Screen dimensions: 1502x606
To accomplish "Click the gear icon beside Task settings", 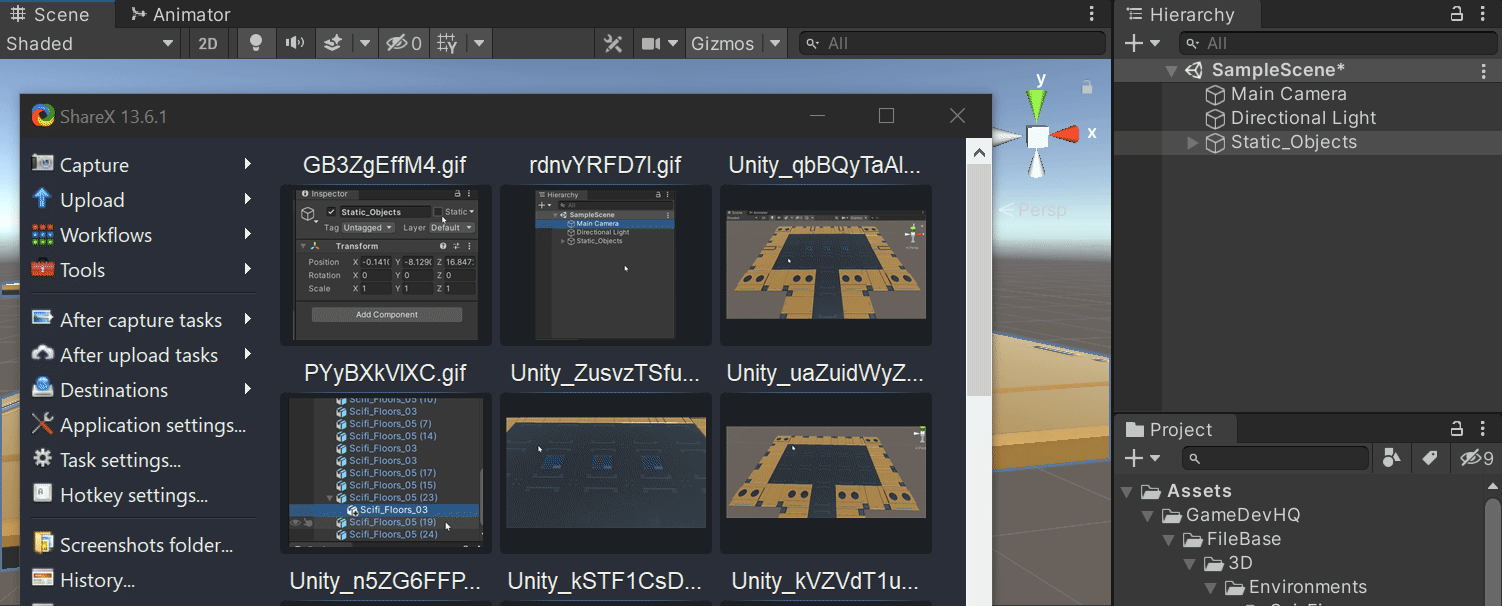I will point(42,458).
